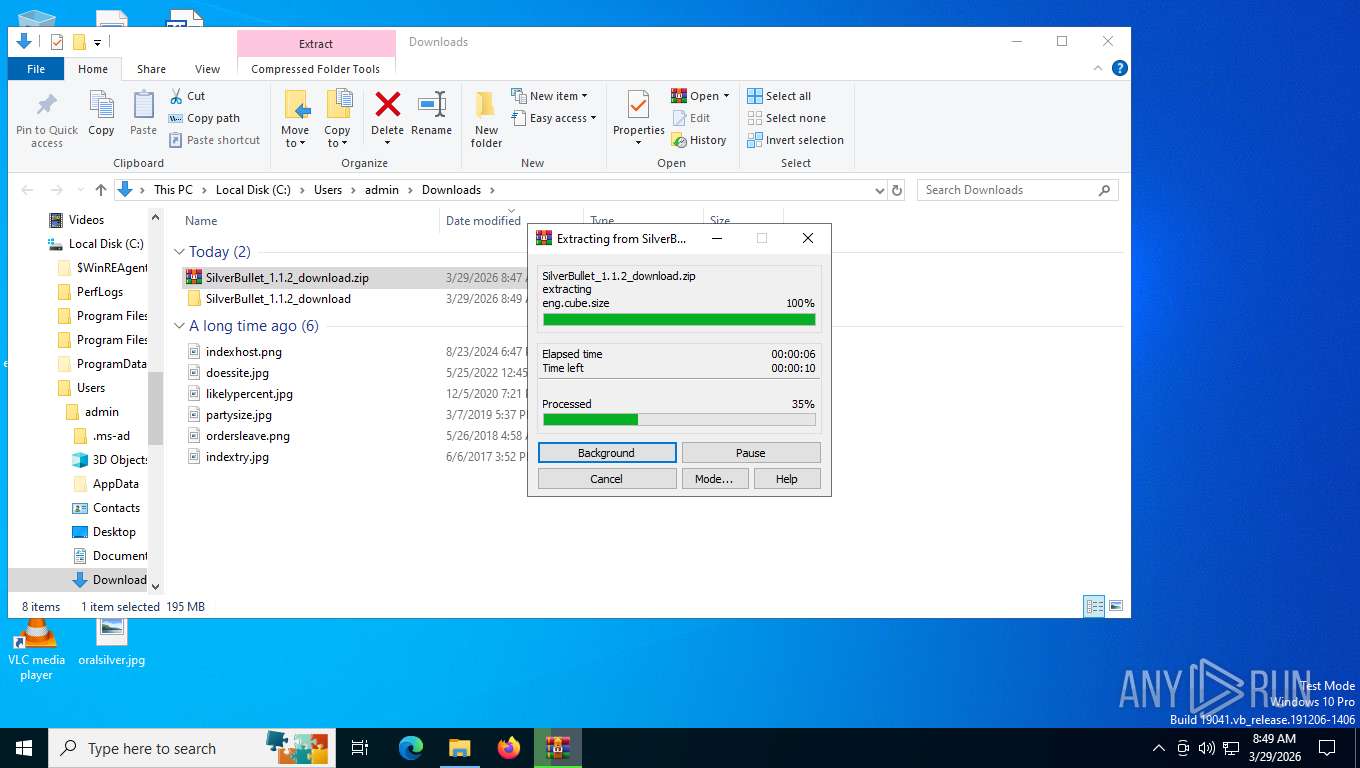
Task: Click Select none in ribbon
Action: (x=786, y=118)
